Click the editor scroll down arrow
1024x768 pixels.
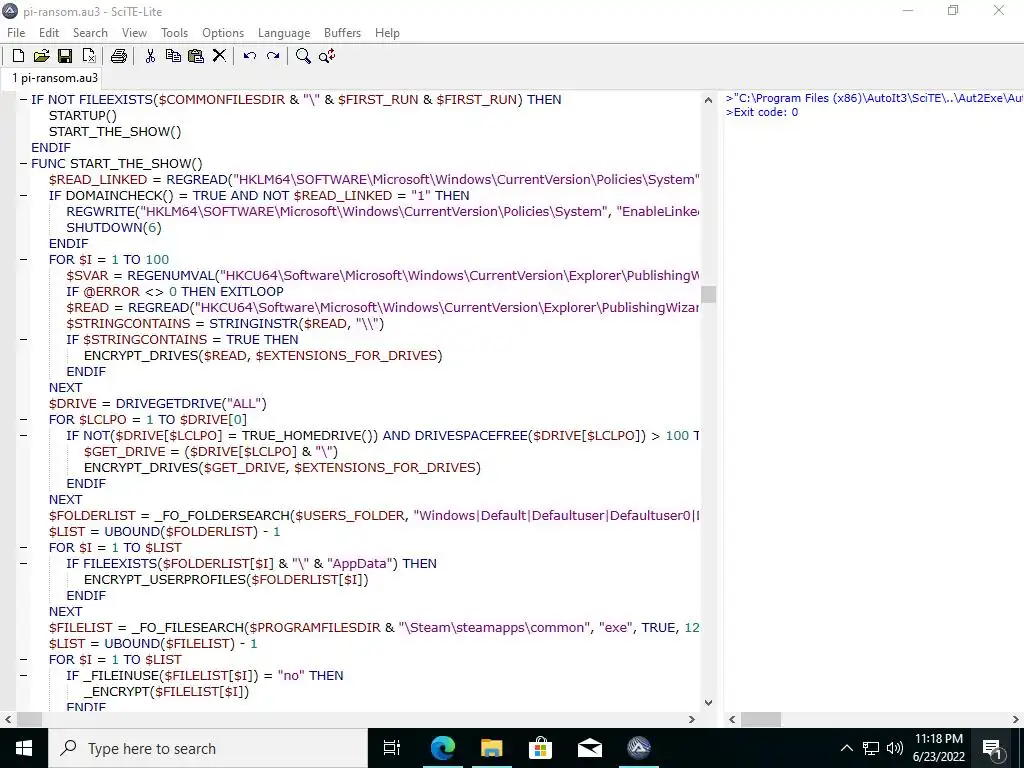click(709, 703)
